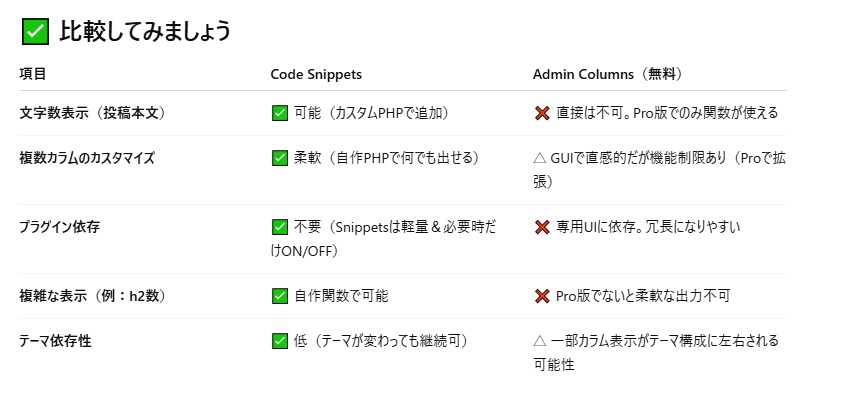Click the Admin Columns（無料） column header
Image resolution: width=847 pixels, height=399 pixels.
click(x=608, y=75)
